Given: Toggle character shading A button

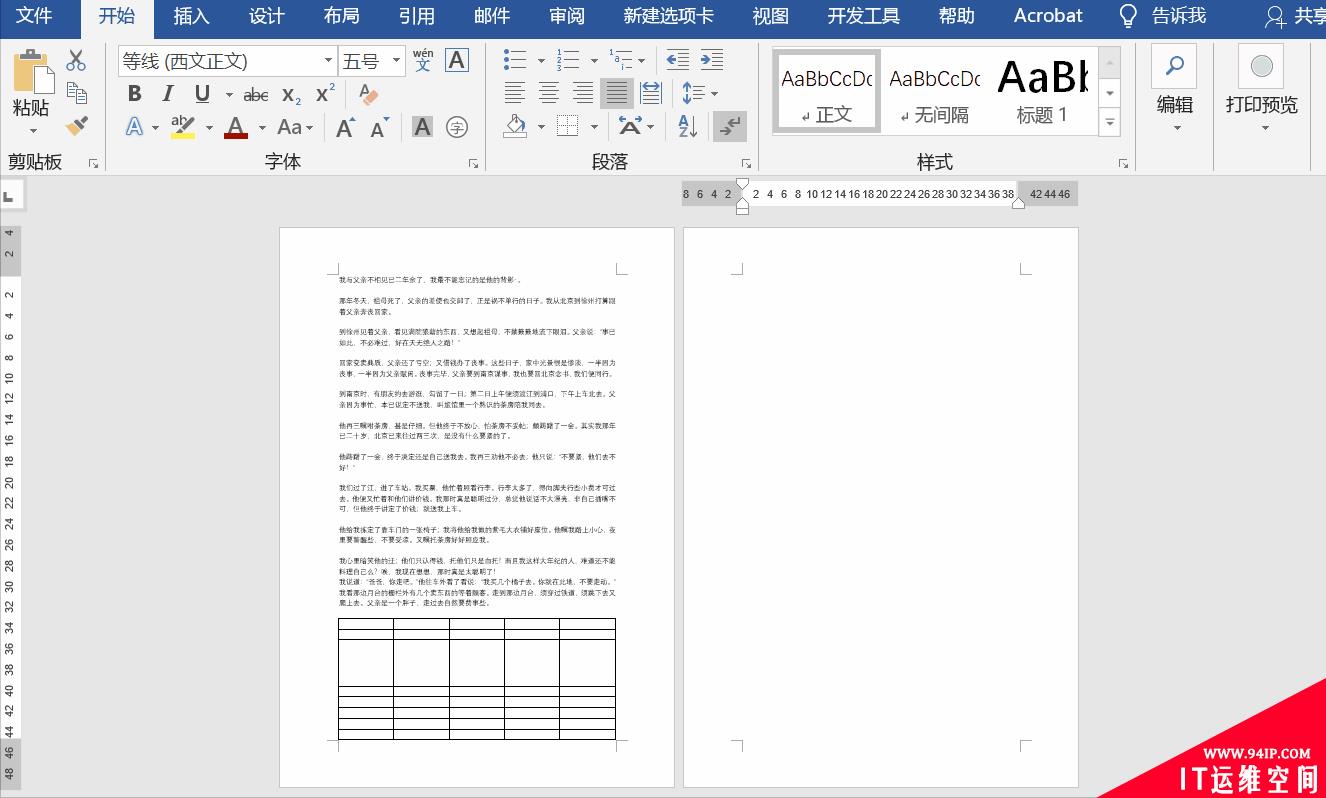Looking at the screenshot, I should pos(422,127).
